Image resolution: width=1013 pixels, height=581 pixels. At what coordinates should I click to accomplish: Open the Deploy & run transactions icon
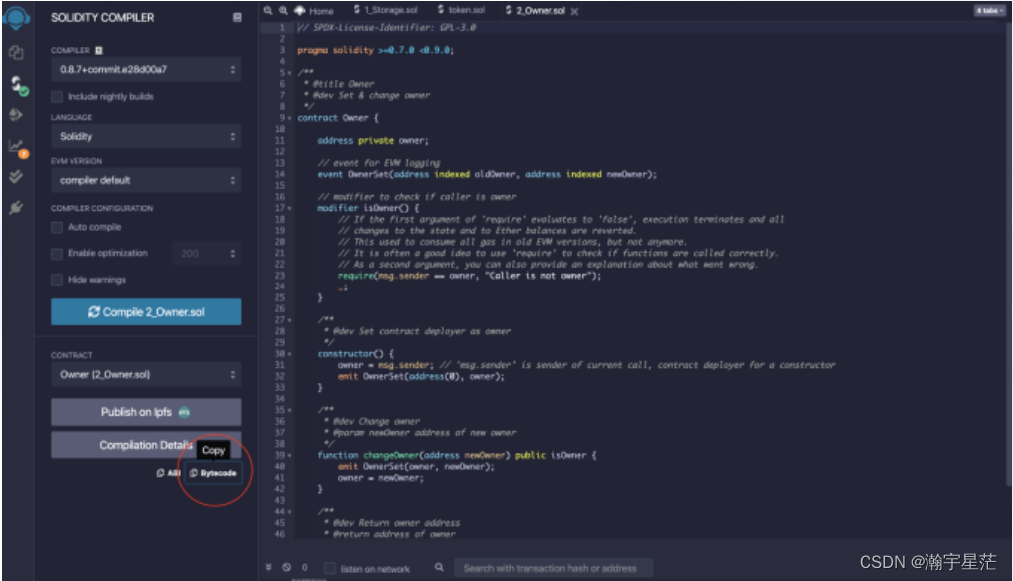16,114
